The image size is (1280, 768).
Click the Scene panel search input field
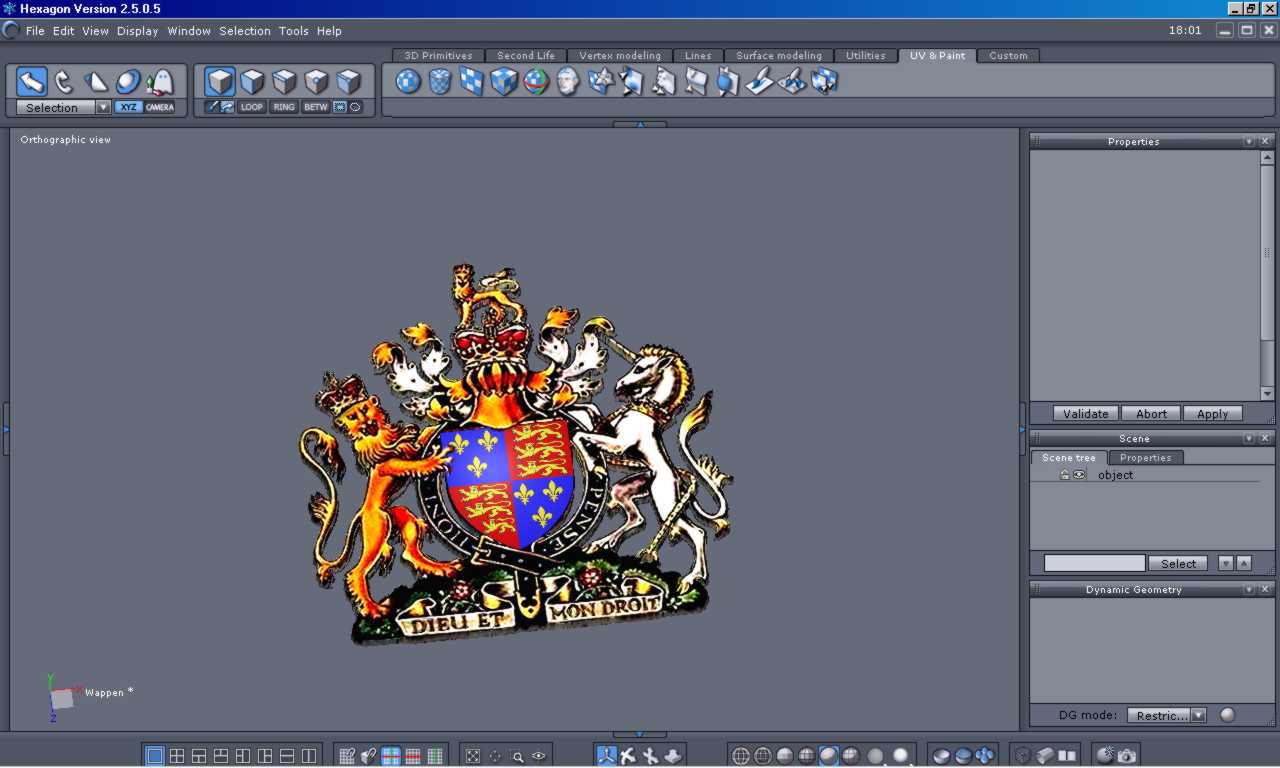(x=1095, y=564)
